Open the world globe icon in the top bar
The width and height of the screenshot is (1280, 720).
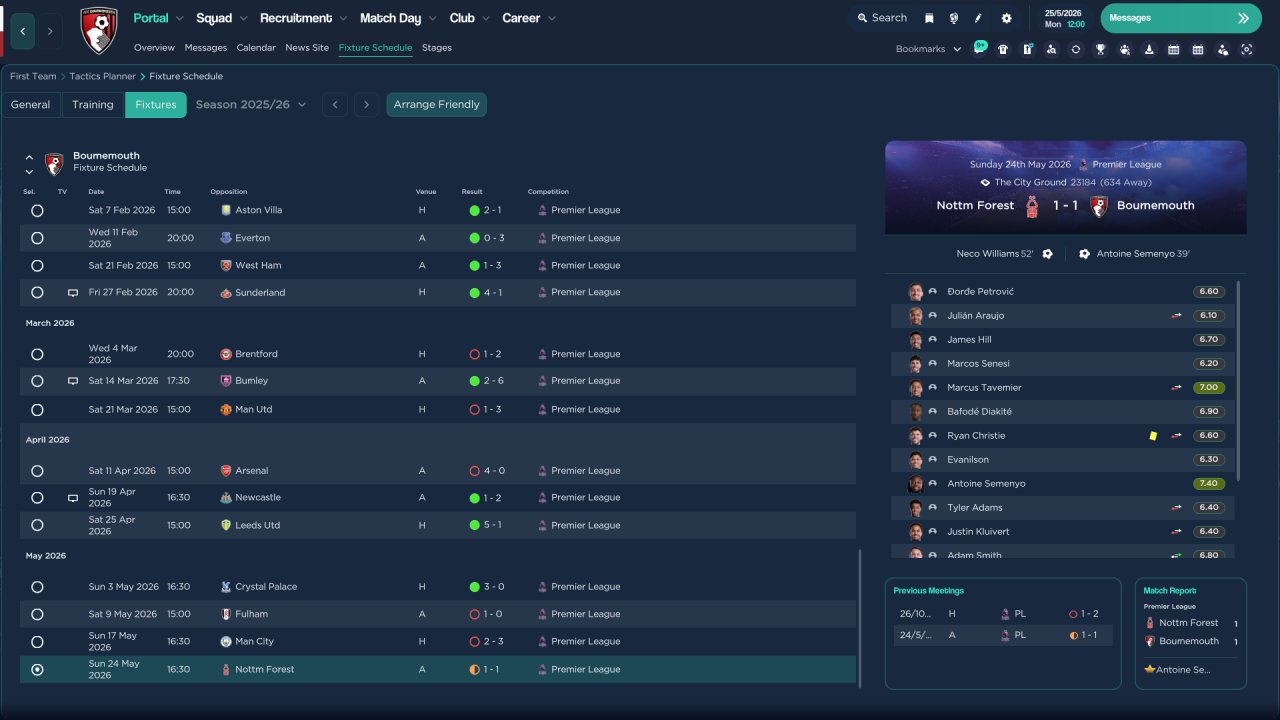click(x=953, y=18)
